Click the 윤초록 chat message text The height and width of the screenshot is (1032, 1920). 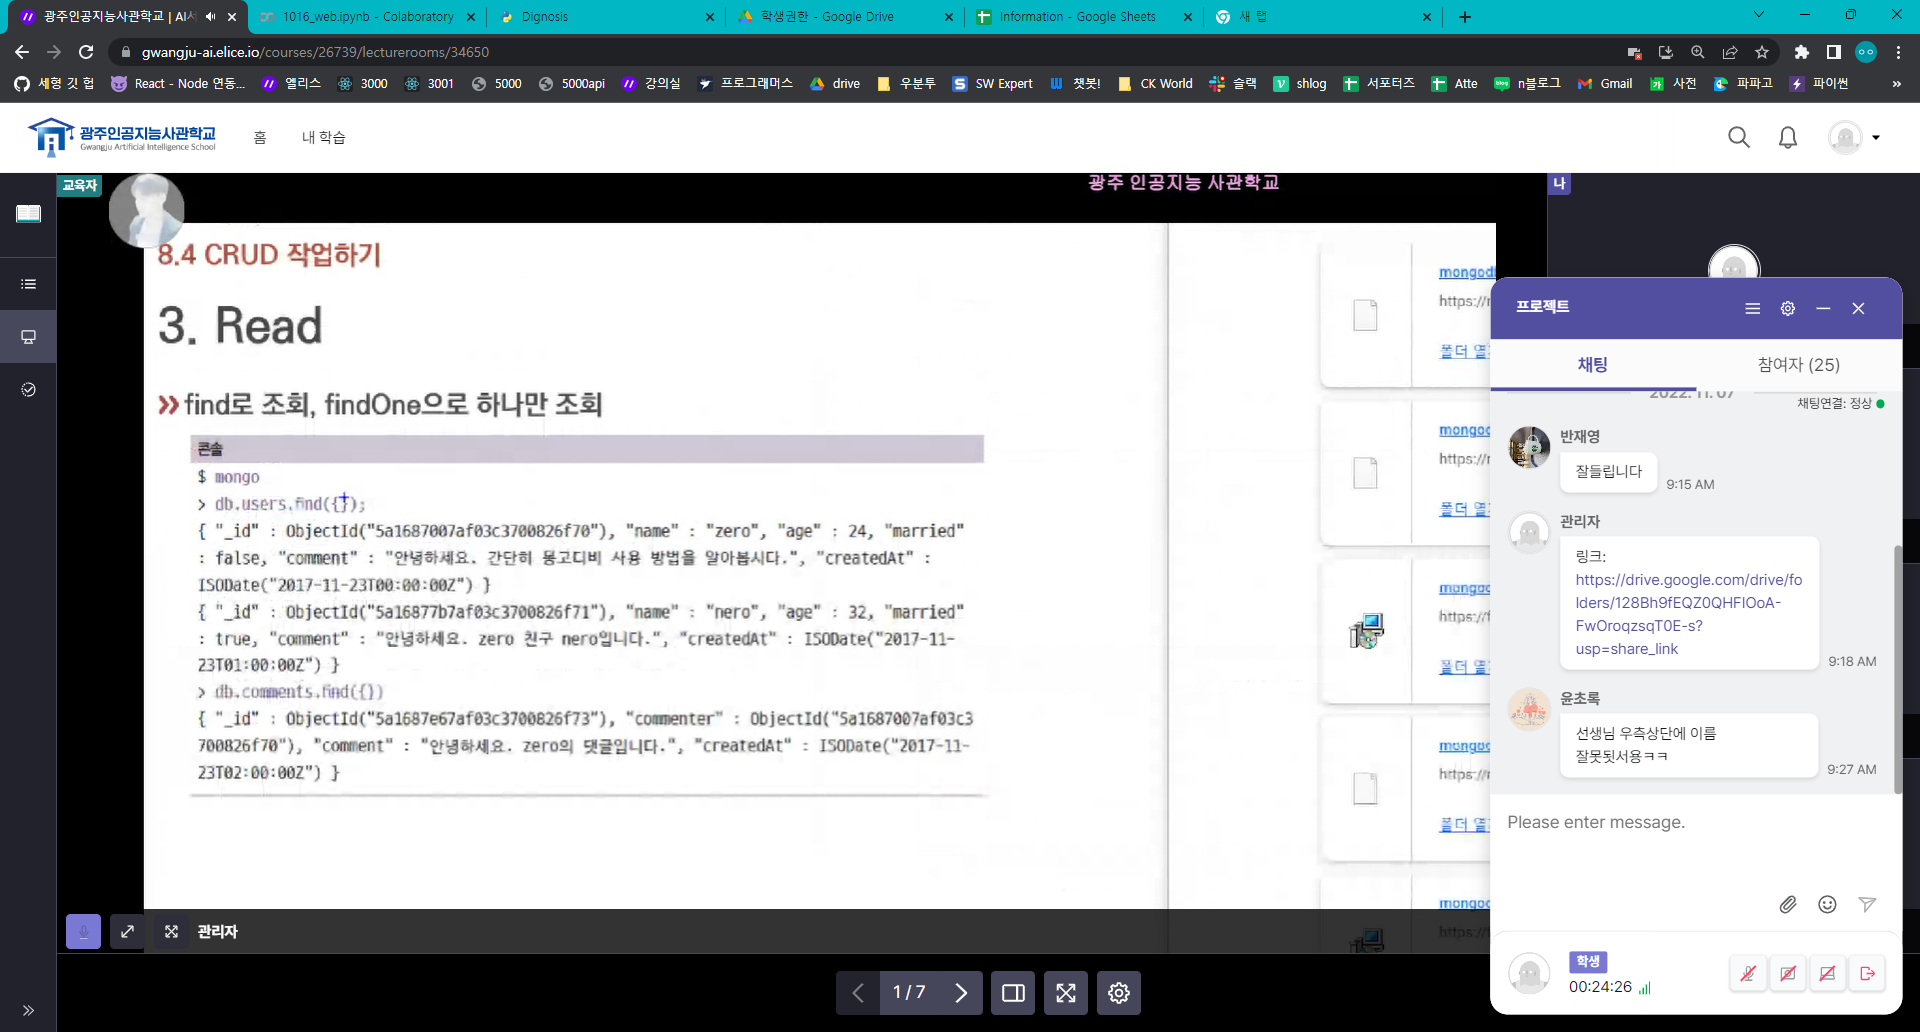click(x=1645, y=745)
